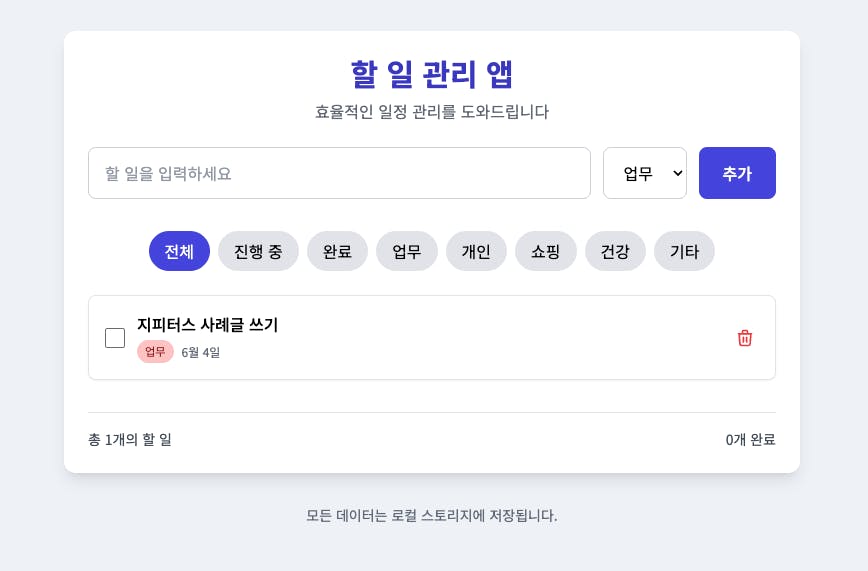The width and height of the screenshot is (868, 571).
Task: Click the 6월 4일 date label
Action: 200,352
